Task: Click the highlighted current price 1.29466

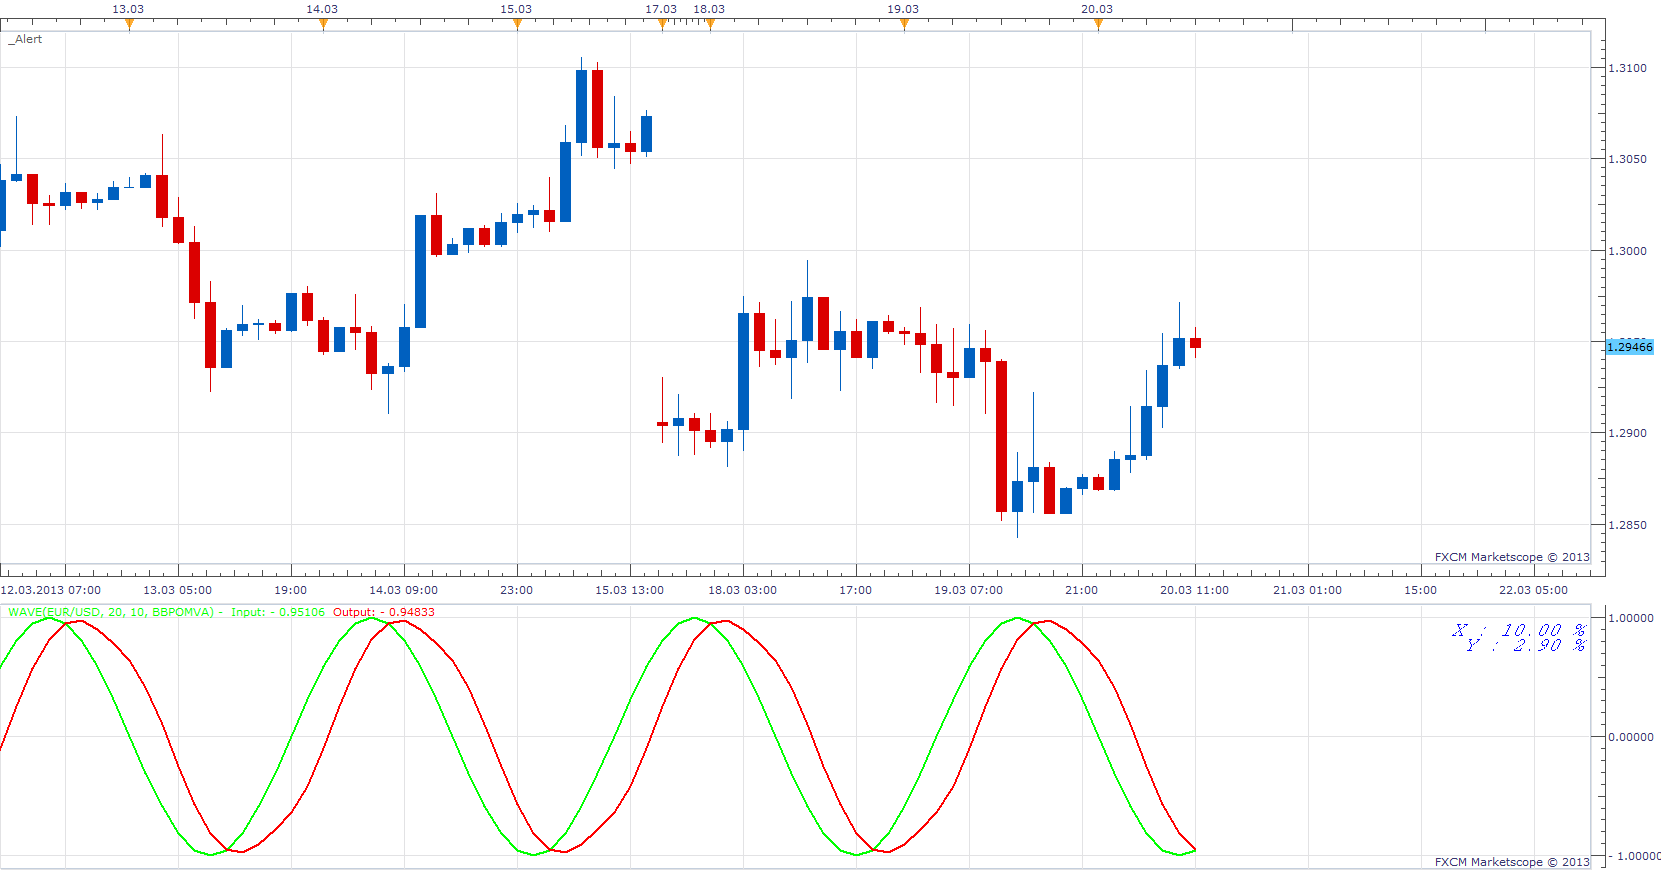Action: coord(1630,347)
